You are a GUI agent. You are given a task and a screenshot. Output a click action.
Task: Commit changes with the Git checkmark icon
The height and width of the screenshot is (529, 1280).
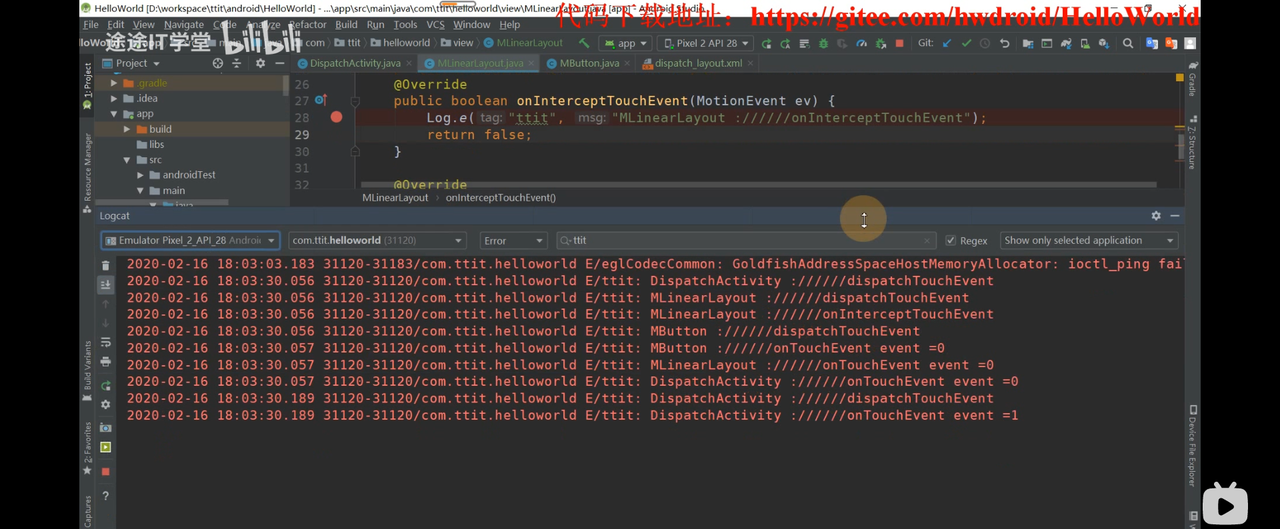pos(966,44)
